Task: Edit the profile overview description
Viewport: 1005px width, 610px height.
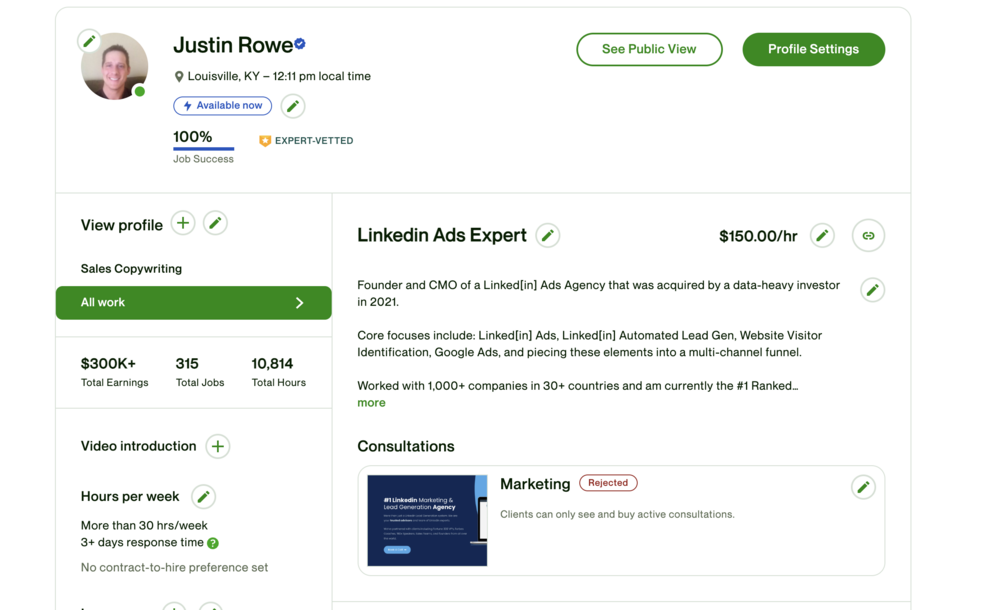Action: [872, 290]
